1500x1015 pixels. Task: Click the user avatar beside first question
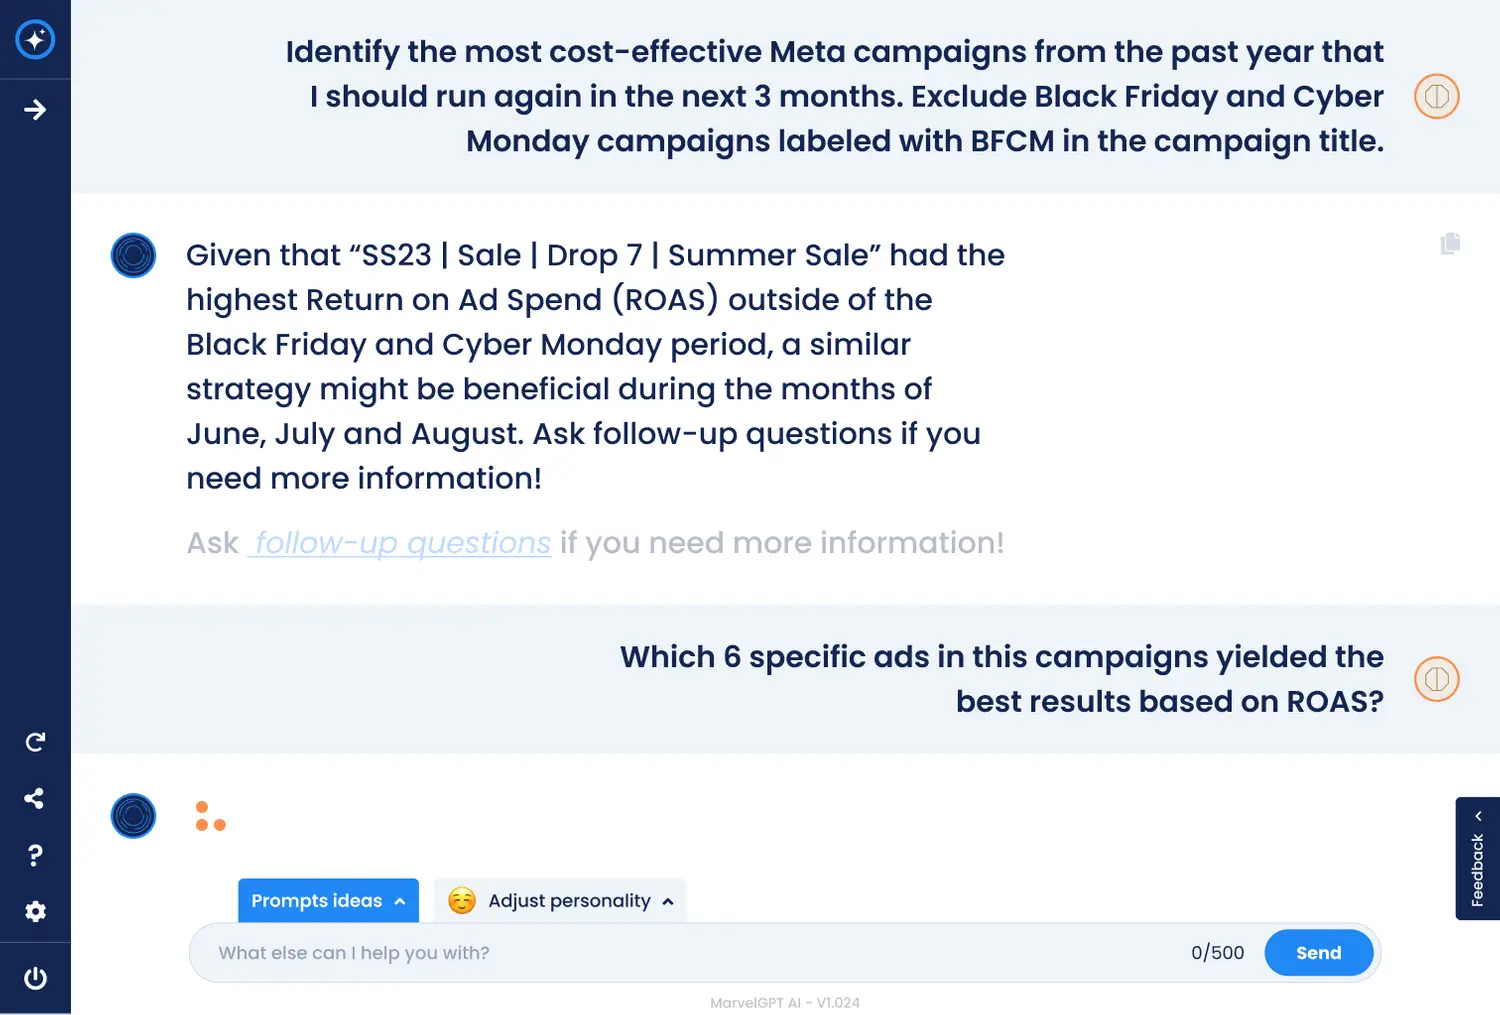tap(1436, 97)
